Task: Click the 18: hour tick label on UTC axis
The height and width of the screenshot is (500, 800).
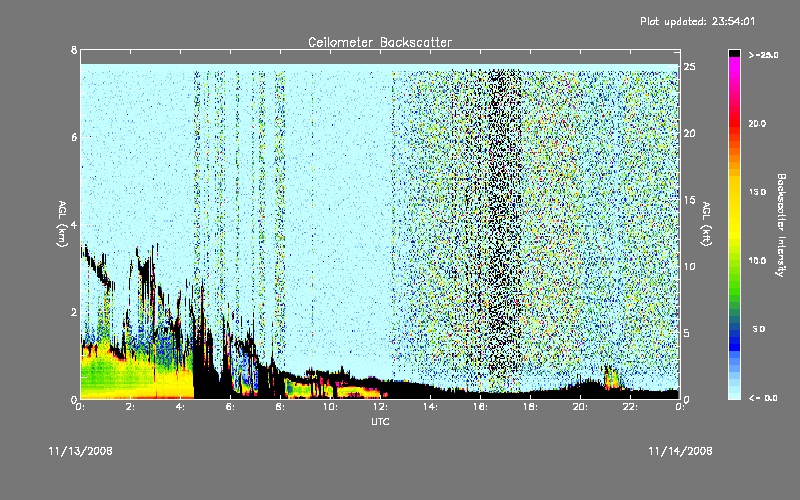Action: pos(530,407)
